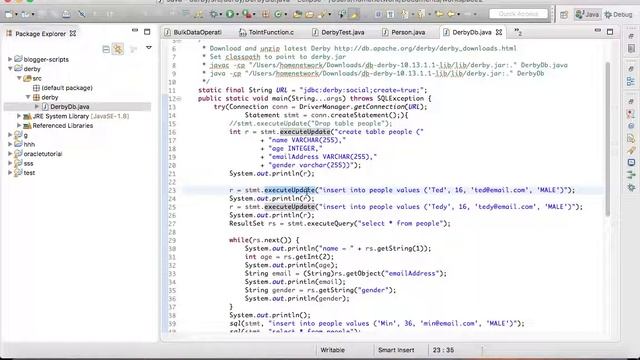Select the hhh project
Image resolution: width=640 pixels, height=360 pixels.
coord(29,144)
